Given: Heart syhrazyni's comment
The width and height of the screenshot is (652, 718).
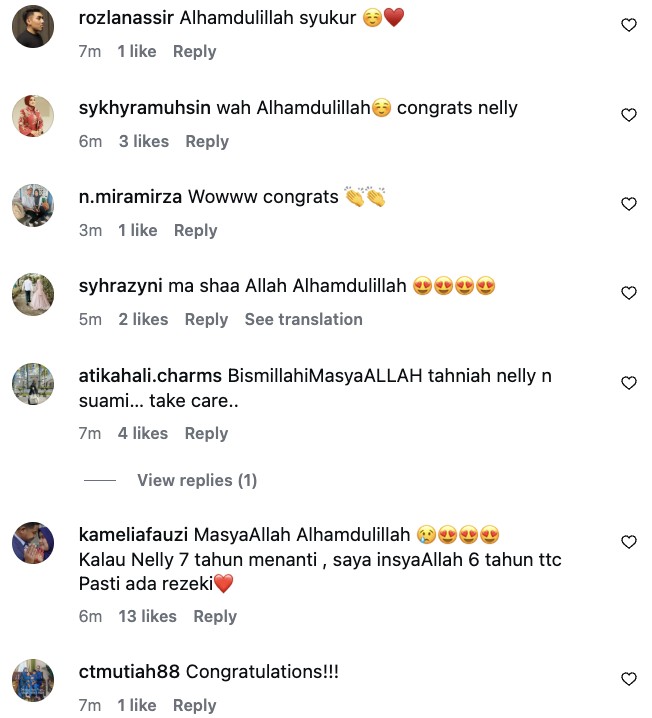Looking at the screenshot, I should (x=629, y=294).
